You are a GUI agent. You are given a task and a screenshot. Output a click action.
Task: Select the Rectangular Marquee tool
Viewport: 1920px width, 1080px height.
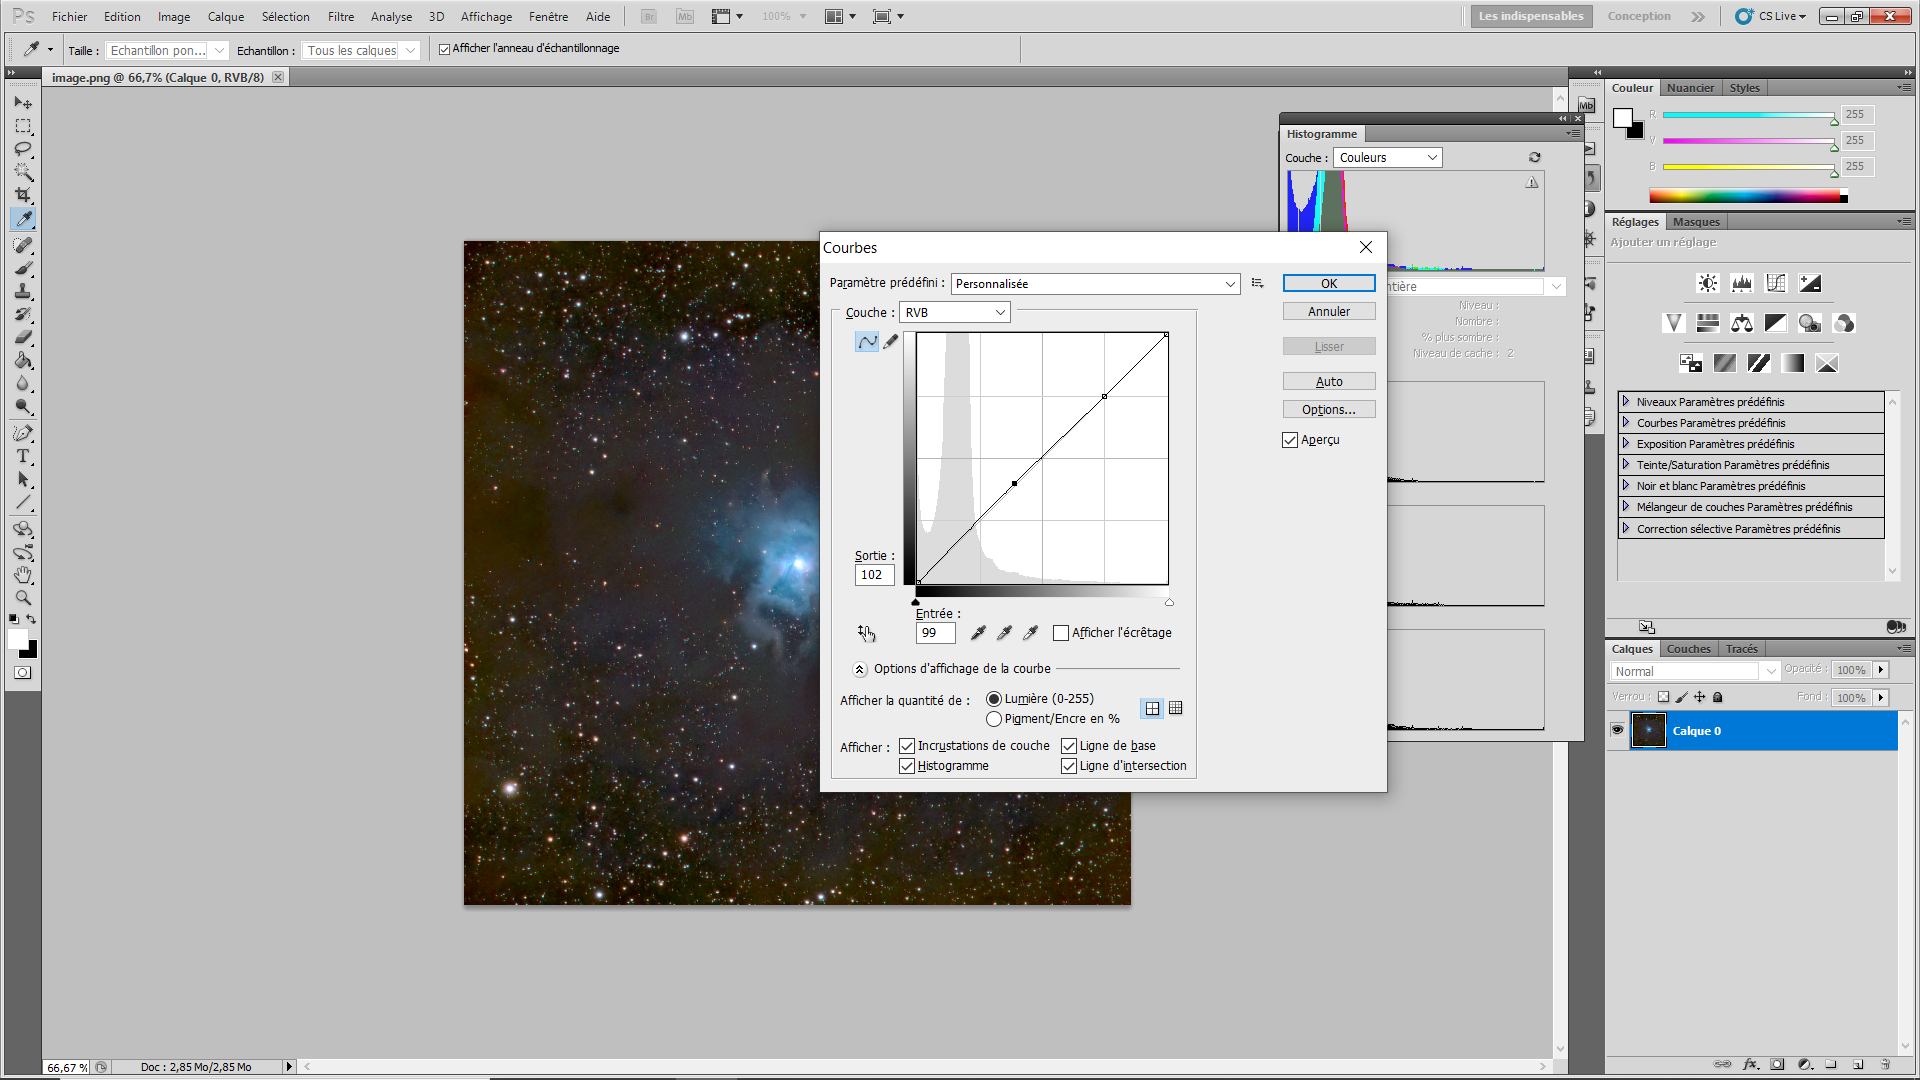point(23,126)
